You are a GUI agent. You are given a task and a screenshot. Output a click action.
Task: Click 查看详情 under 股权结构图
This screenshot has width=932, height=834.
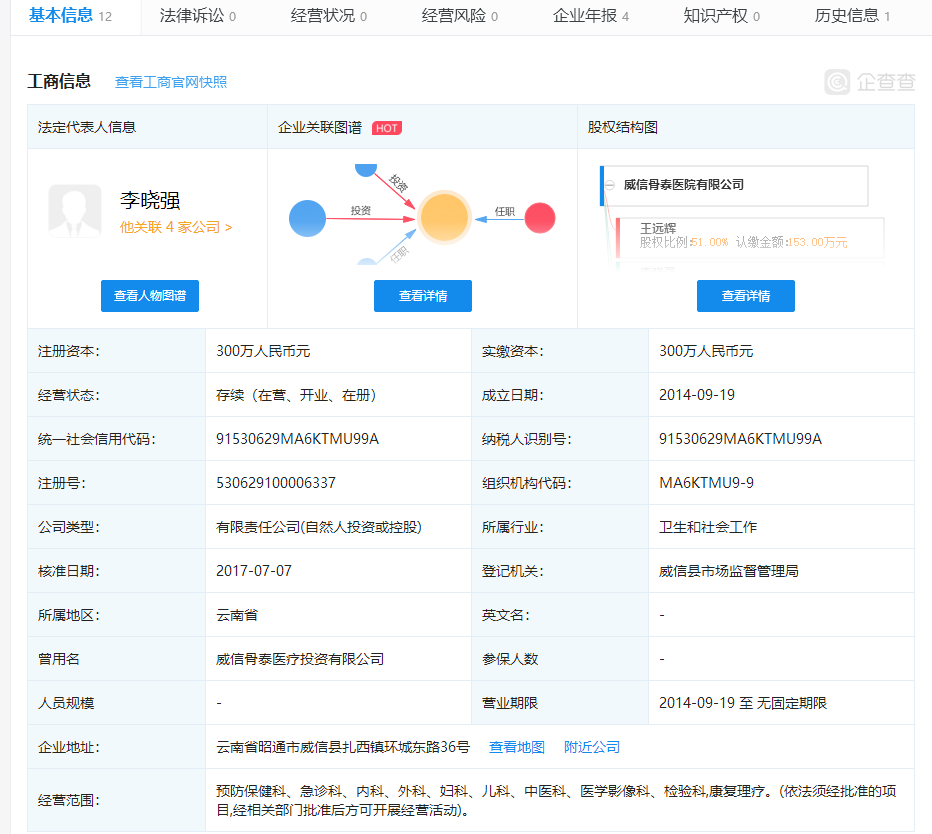point(745,296)
